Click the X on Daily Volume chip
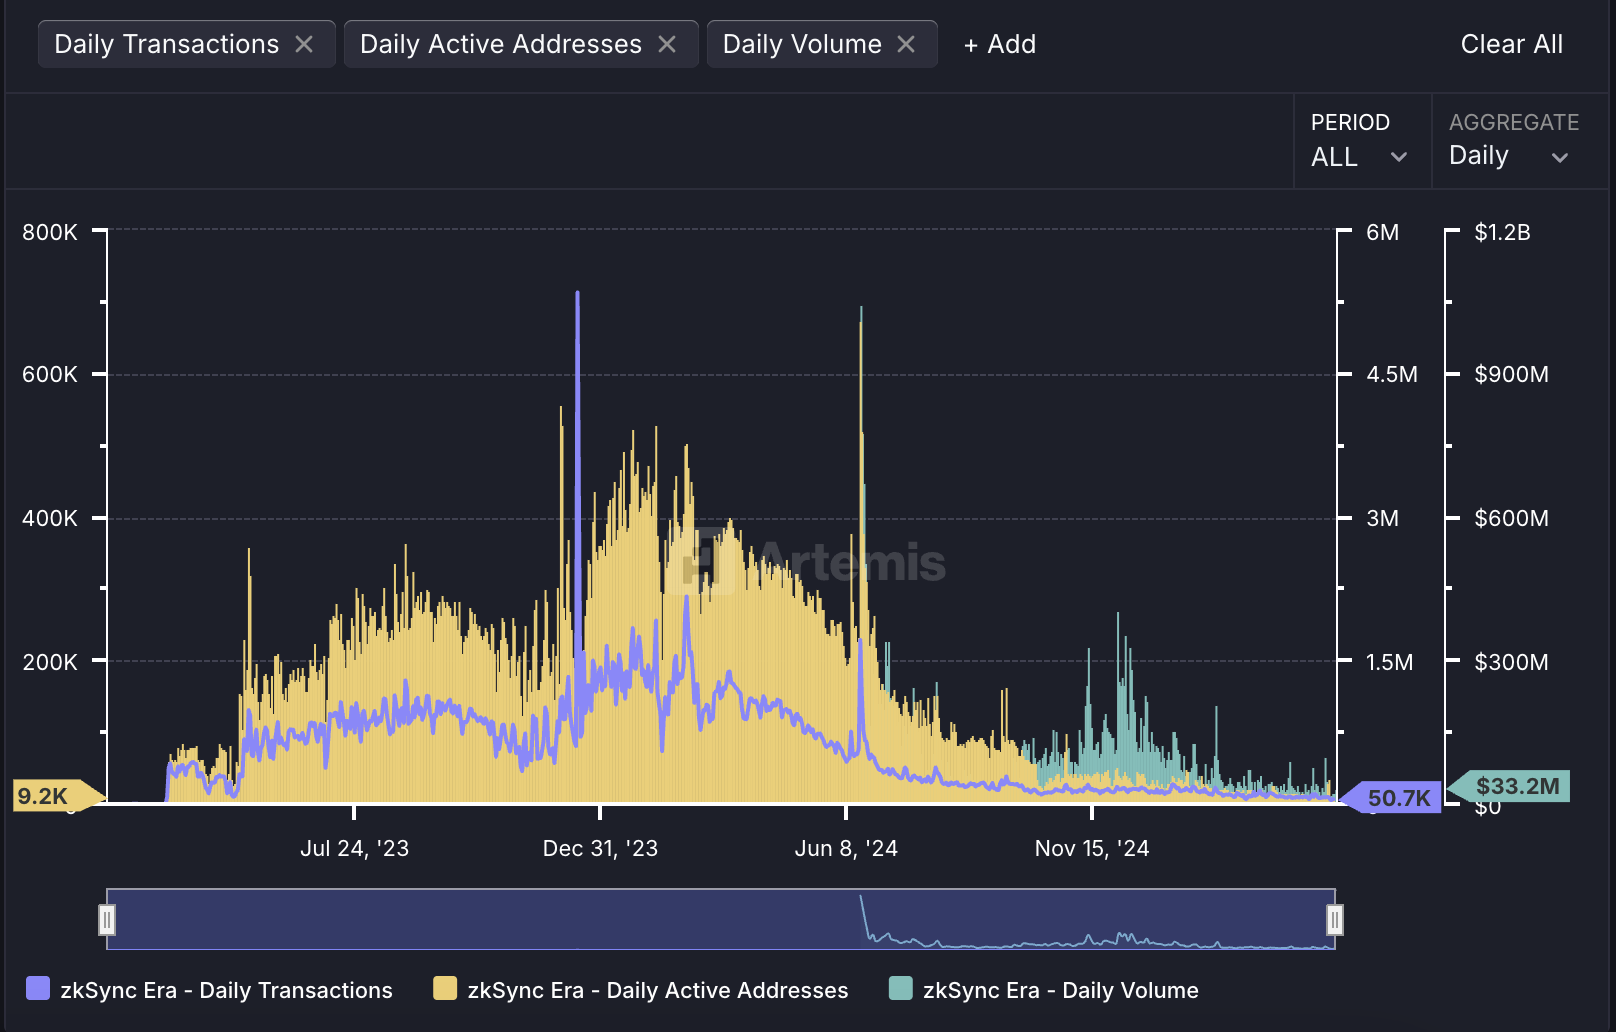This screenshot has height=1032, width=1616. coord(906,44)
